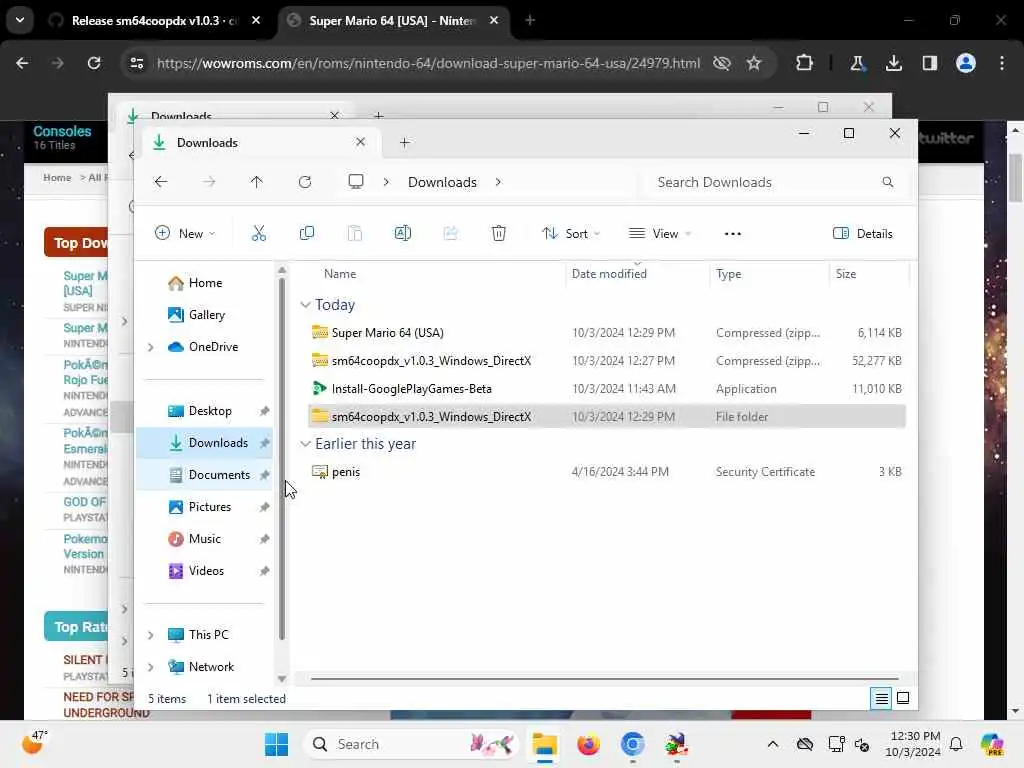Click the PC monitor icon in address bar
Viewport: 1024px width, 768px height.
click(x=356, y=182)
